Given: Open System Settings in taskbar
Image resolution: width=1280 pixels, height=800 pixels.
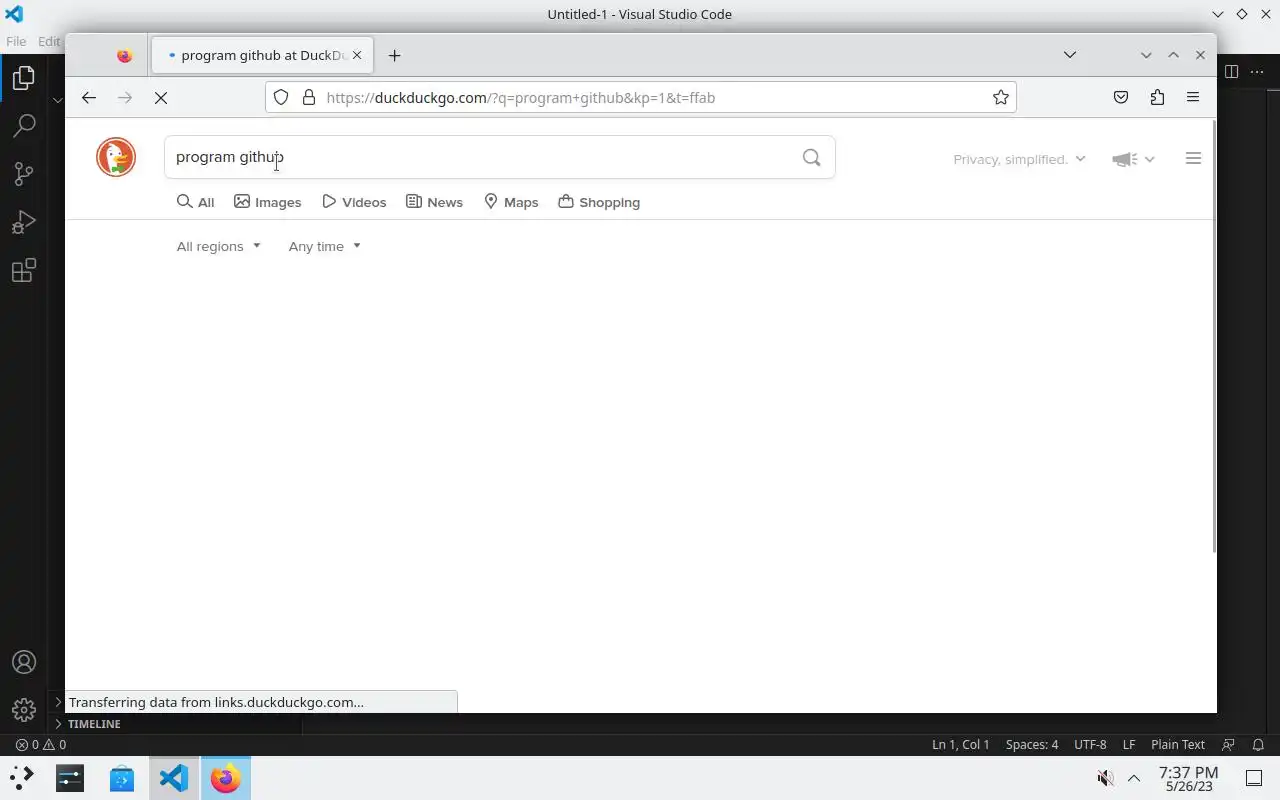Looking at the screenshot, I should tap(70, 777).
